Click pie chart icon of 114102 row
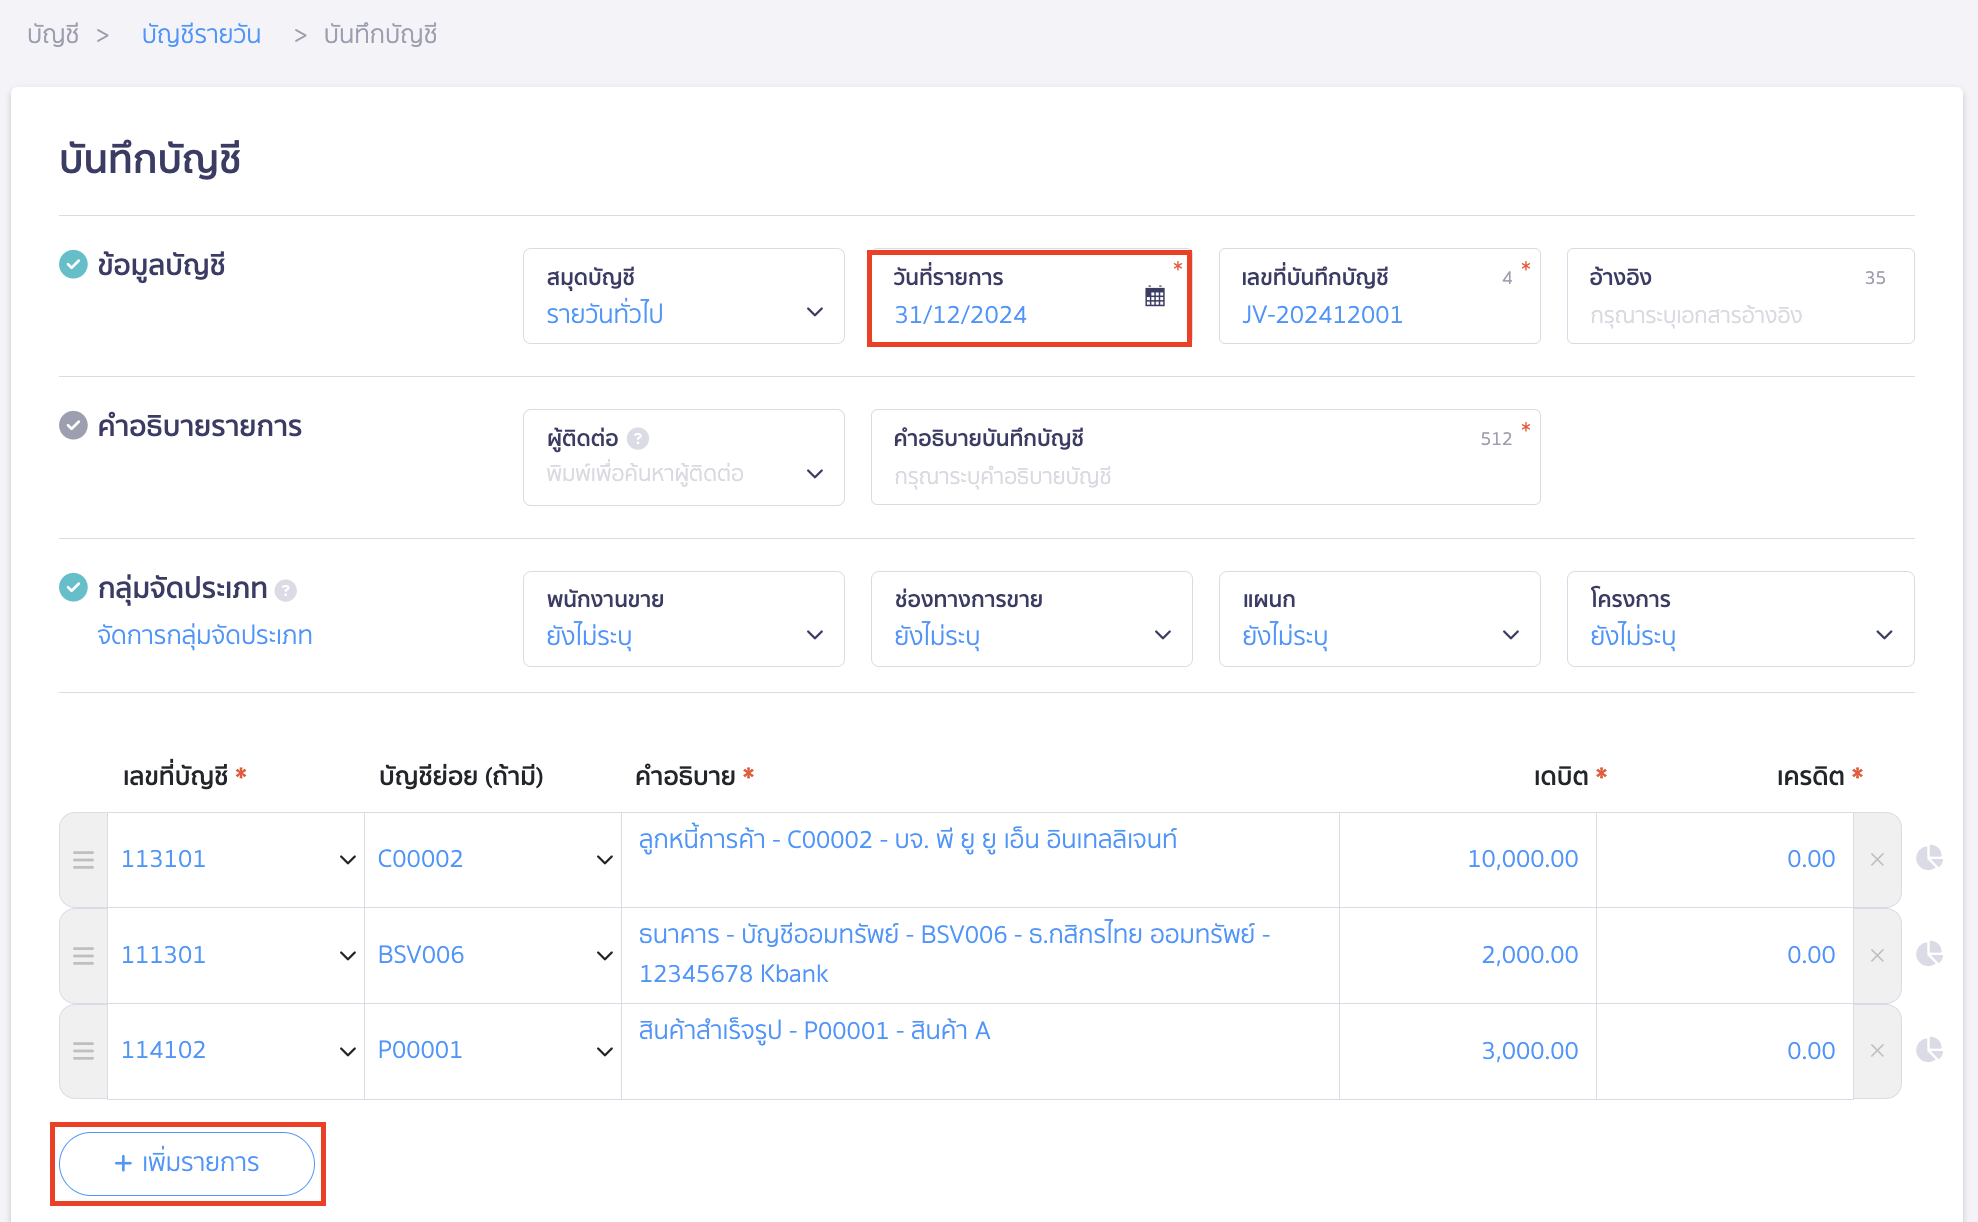Screen dimensions: 1978x1222 [1929, 1050]
